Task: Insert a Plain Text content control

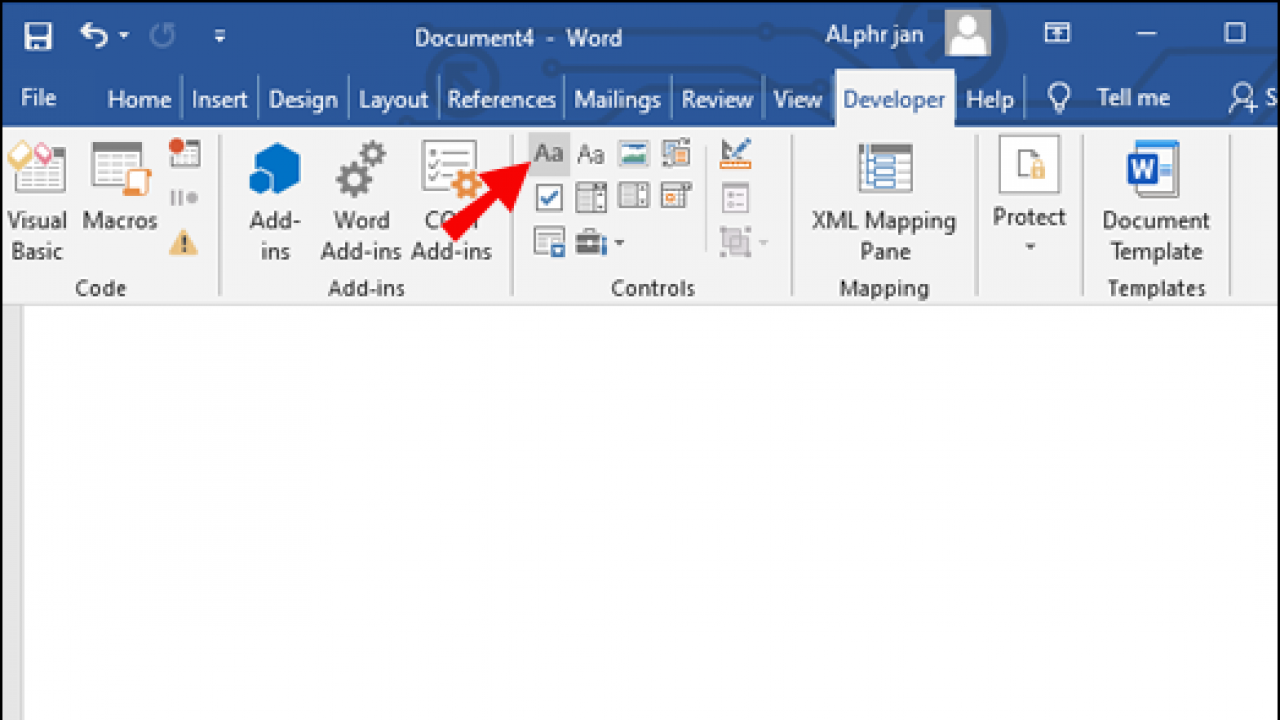Action: (x=590, y=153)
